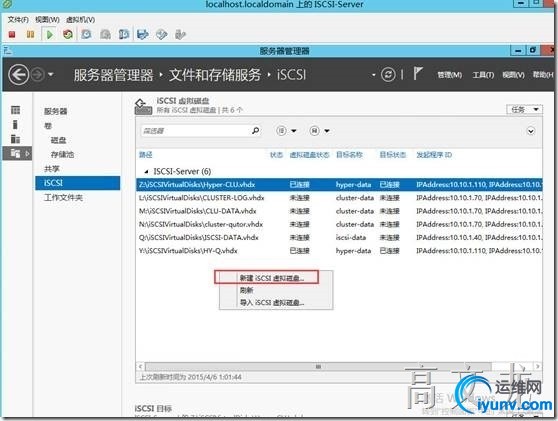Image resolution: width=558 pixels, height=421 pixels.
Task: Open the 视图(W) menu
Action: [47, 20]
